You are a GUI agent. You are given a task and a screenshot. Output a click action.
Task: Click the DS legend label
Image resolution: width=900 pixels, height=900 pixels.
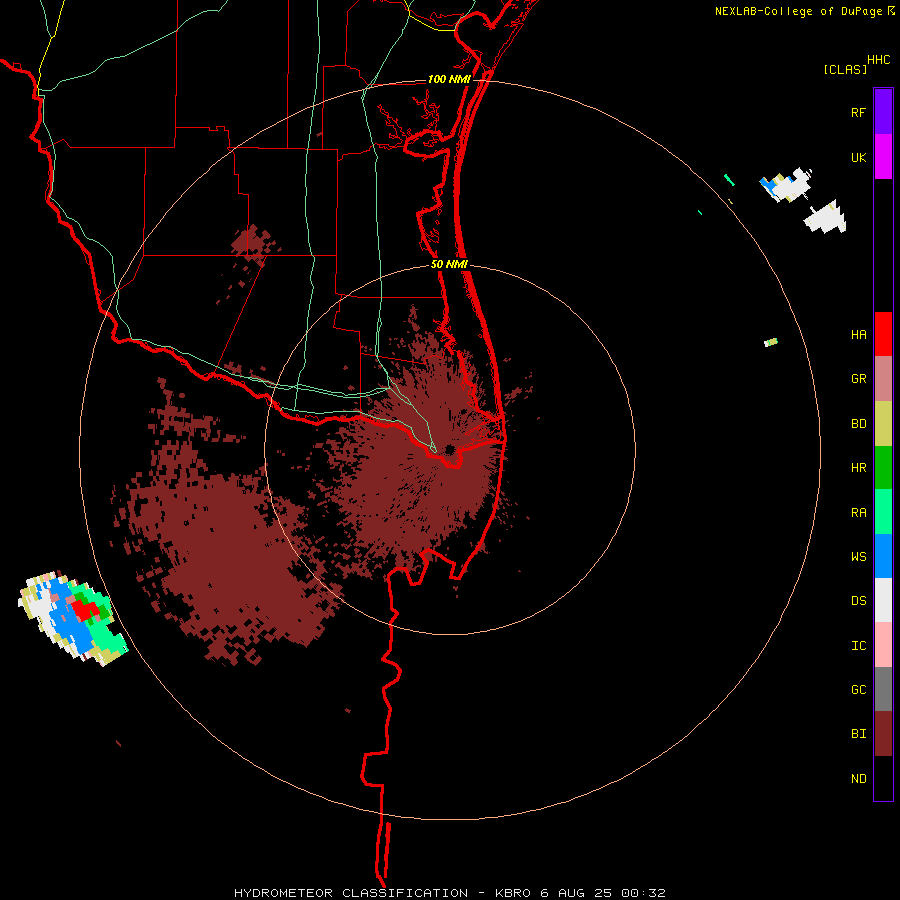point(858,601)
